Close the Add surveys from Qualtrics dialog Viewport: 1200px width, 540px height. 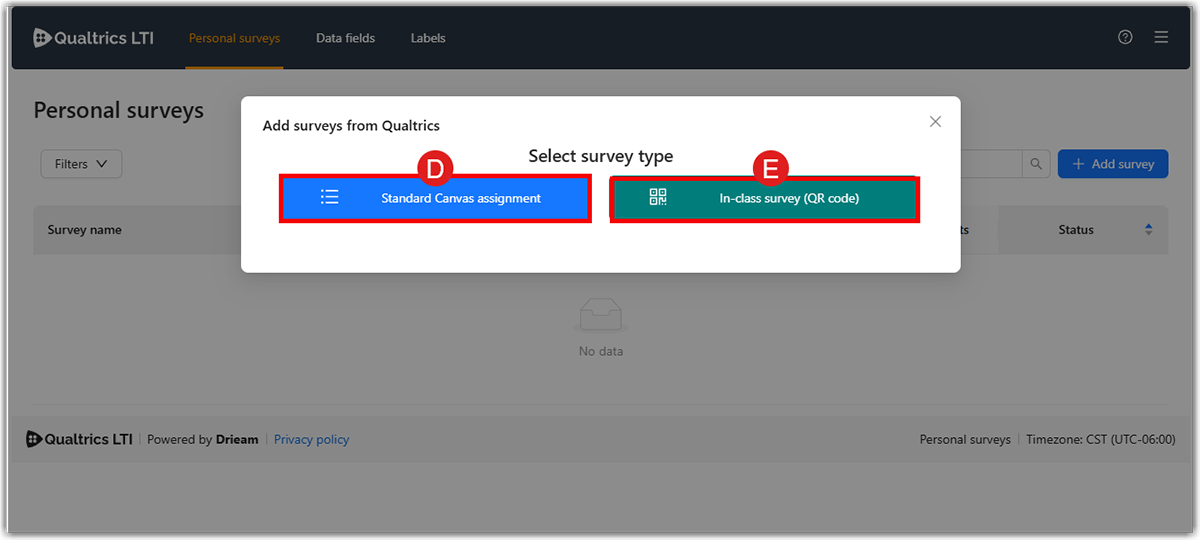[x=935, y=122]
